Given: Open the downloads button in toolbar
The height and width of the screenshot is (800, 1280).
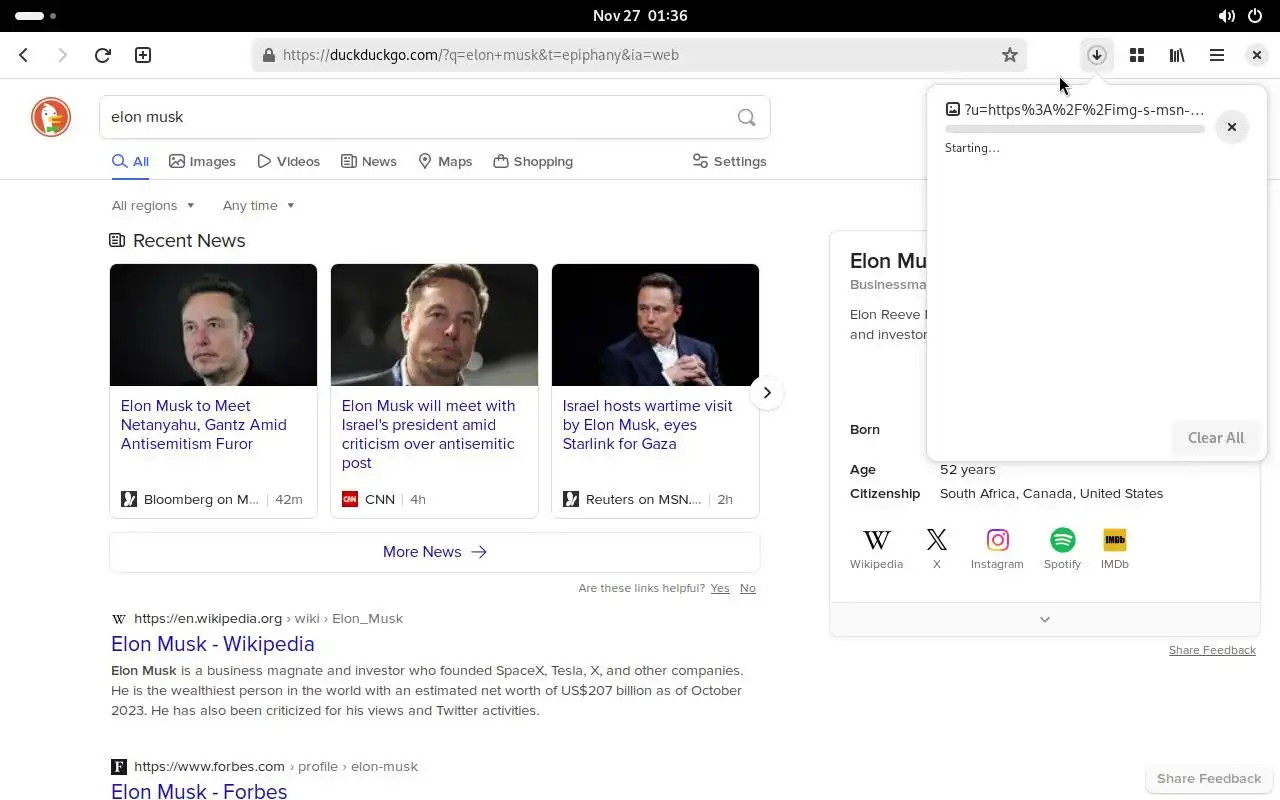Looking at the screenshot, I should point(1097,55).
